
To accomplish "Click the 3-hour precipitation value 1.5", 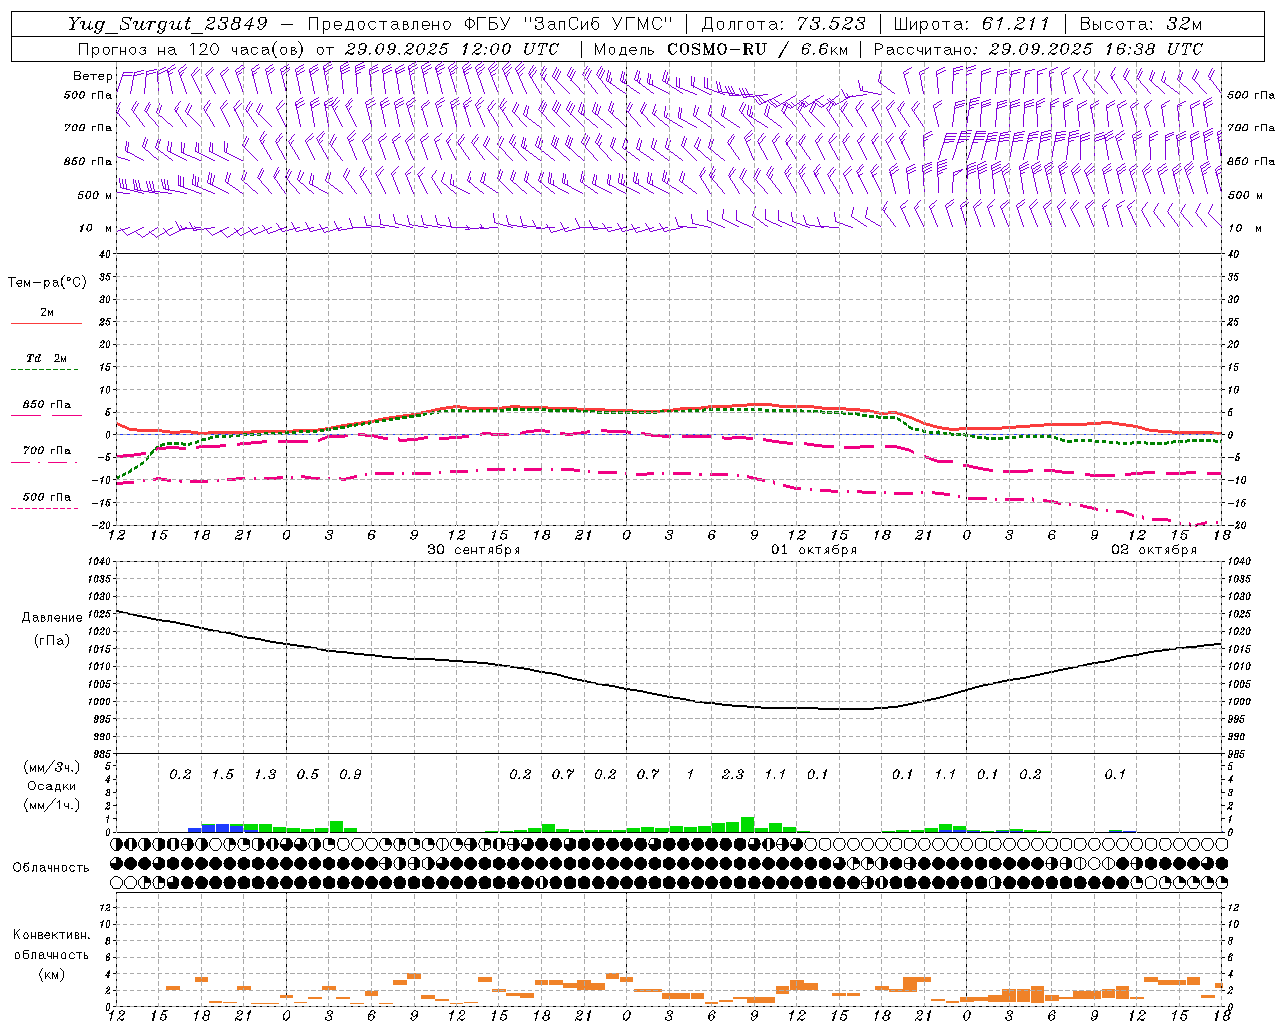I will click(222, 775).
